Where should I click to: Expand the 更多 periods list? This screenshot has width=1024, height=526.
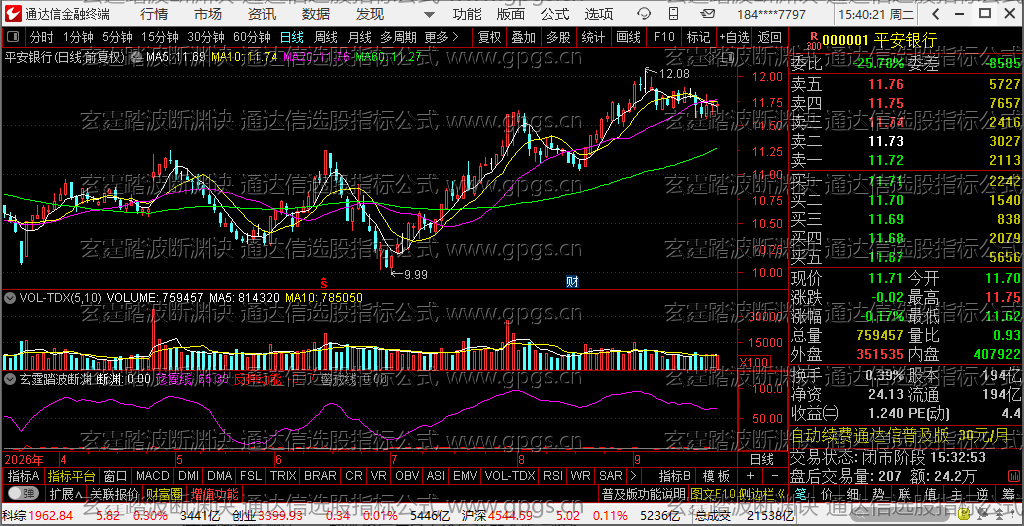coord(441,37)
